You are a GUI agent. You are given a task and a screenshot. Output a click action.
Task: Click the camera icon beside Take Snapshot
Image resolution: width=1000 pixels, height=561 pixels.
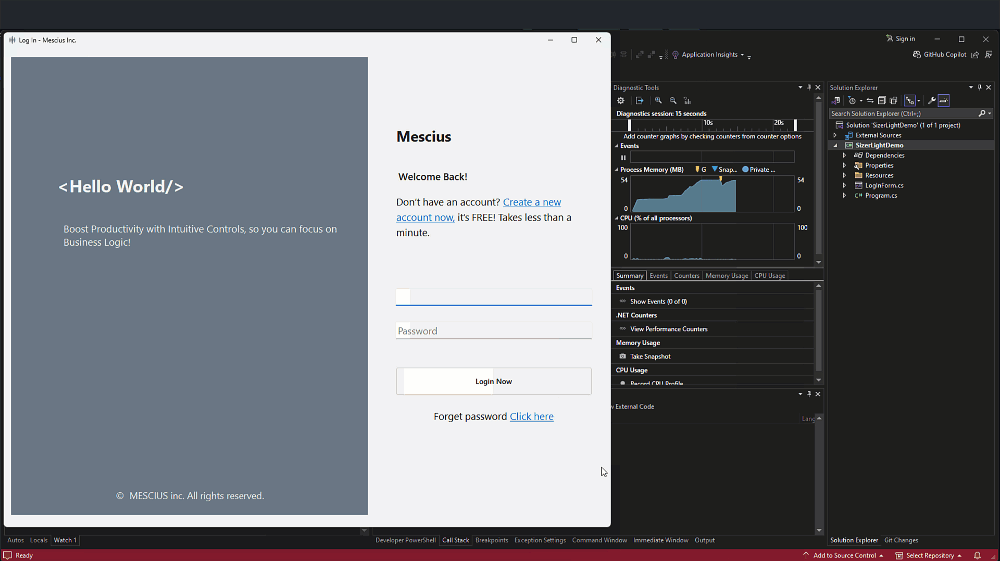tap(623, 356)
